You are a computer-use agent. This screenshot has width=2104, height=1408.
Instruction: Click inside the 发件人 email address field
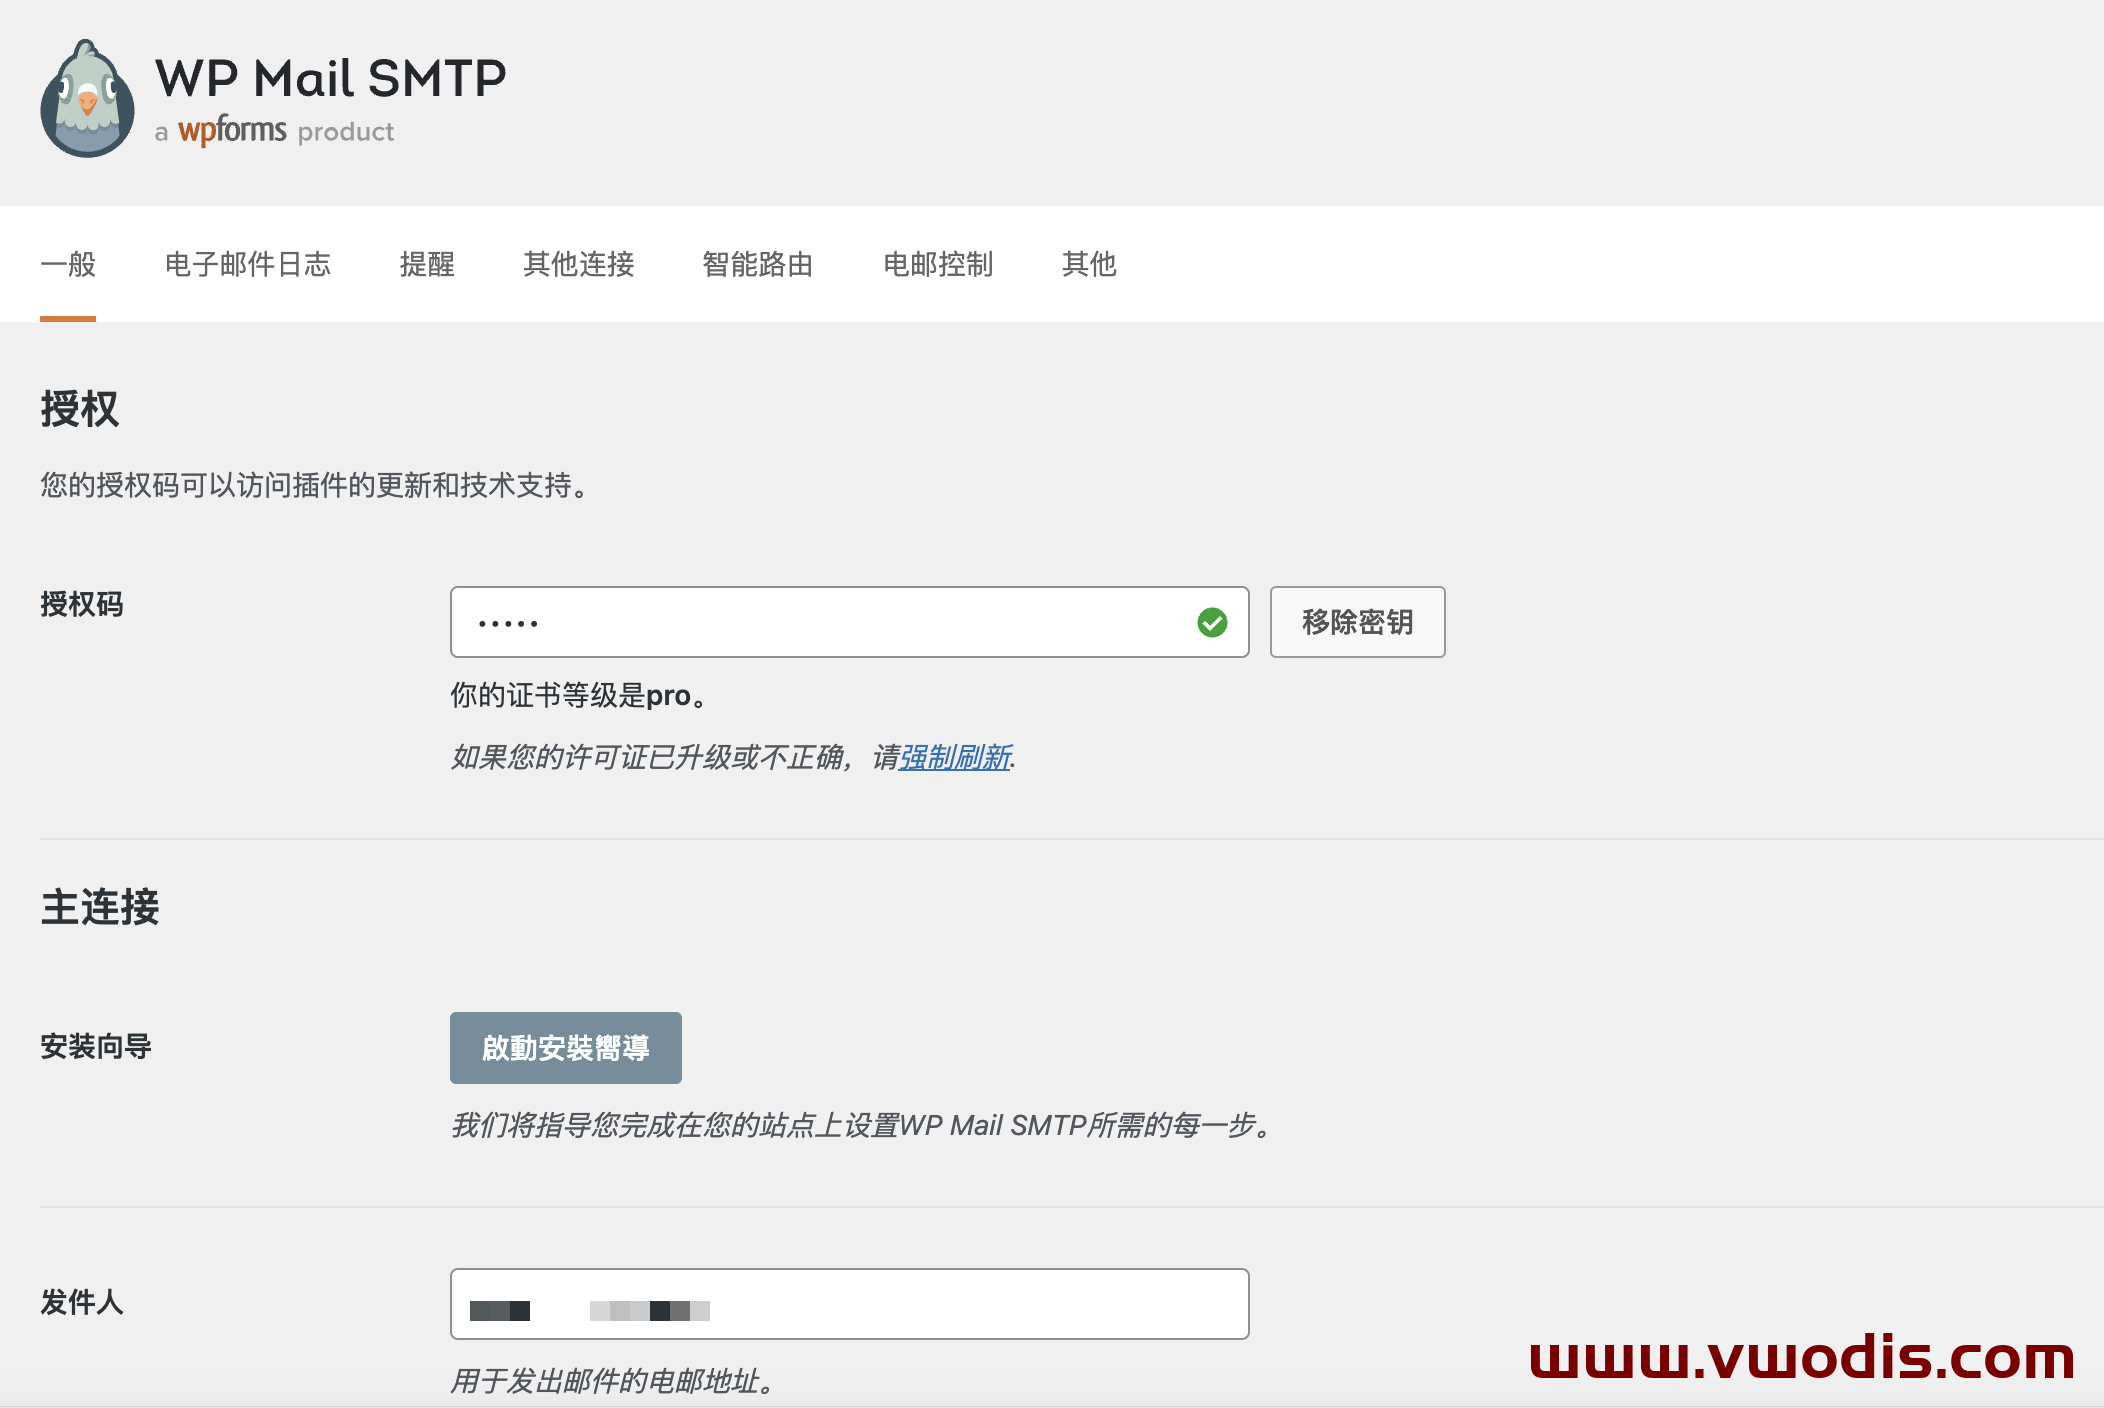coord(849,1303)
